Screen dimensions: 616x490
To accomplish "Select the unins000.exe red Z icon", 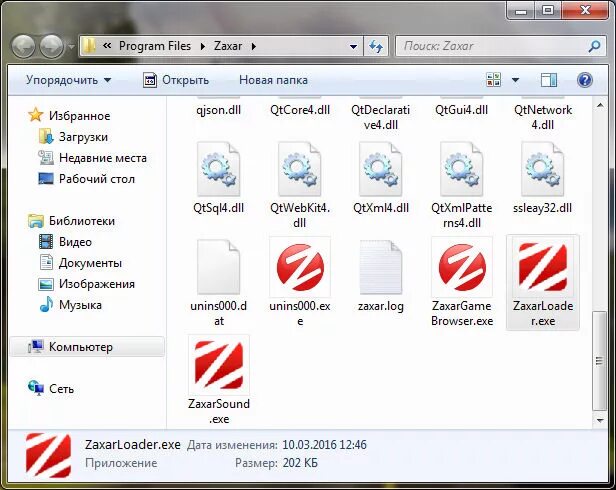I will pyautogui.click(x=300, y=267).
